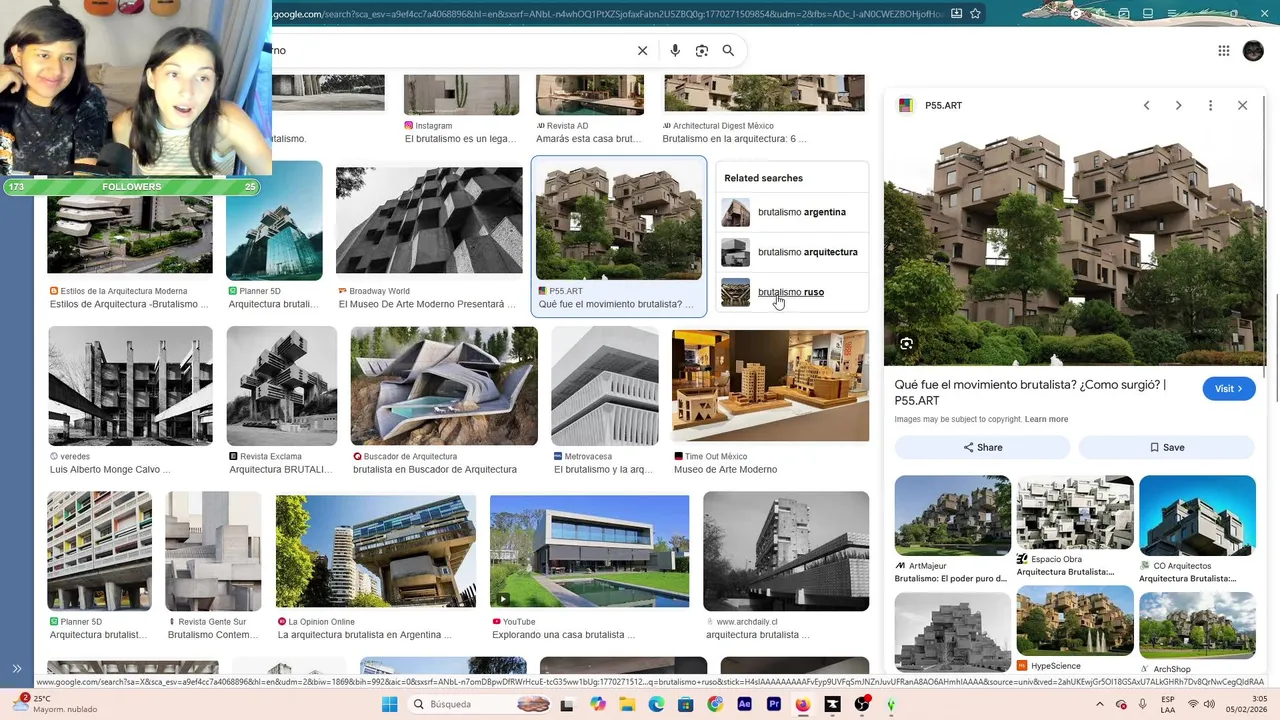Open large Habitat 67 preview image

1075,245
